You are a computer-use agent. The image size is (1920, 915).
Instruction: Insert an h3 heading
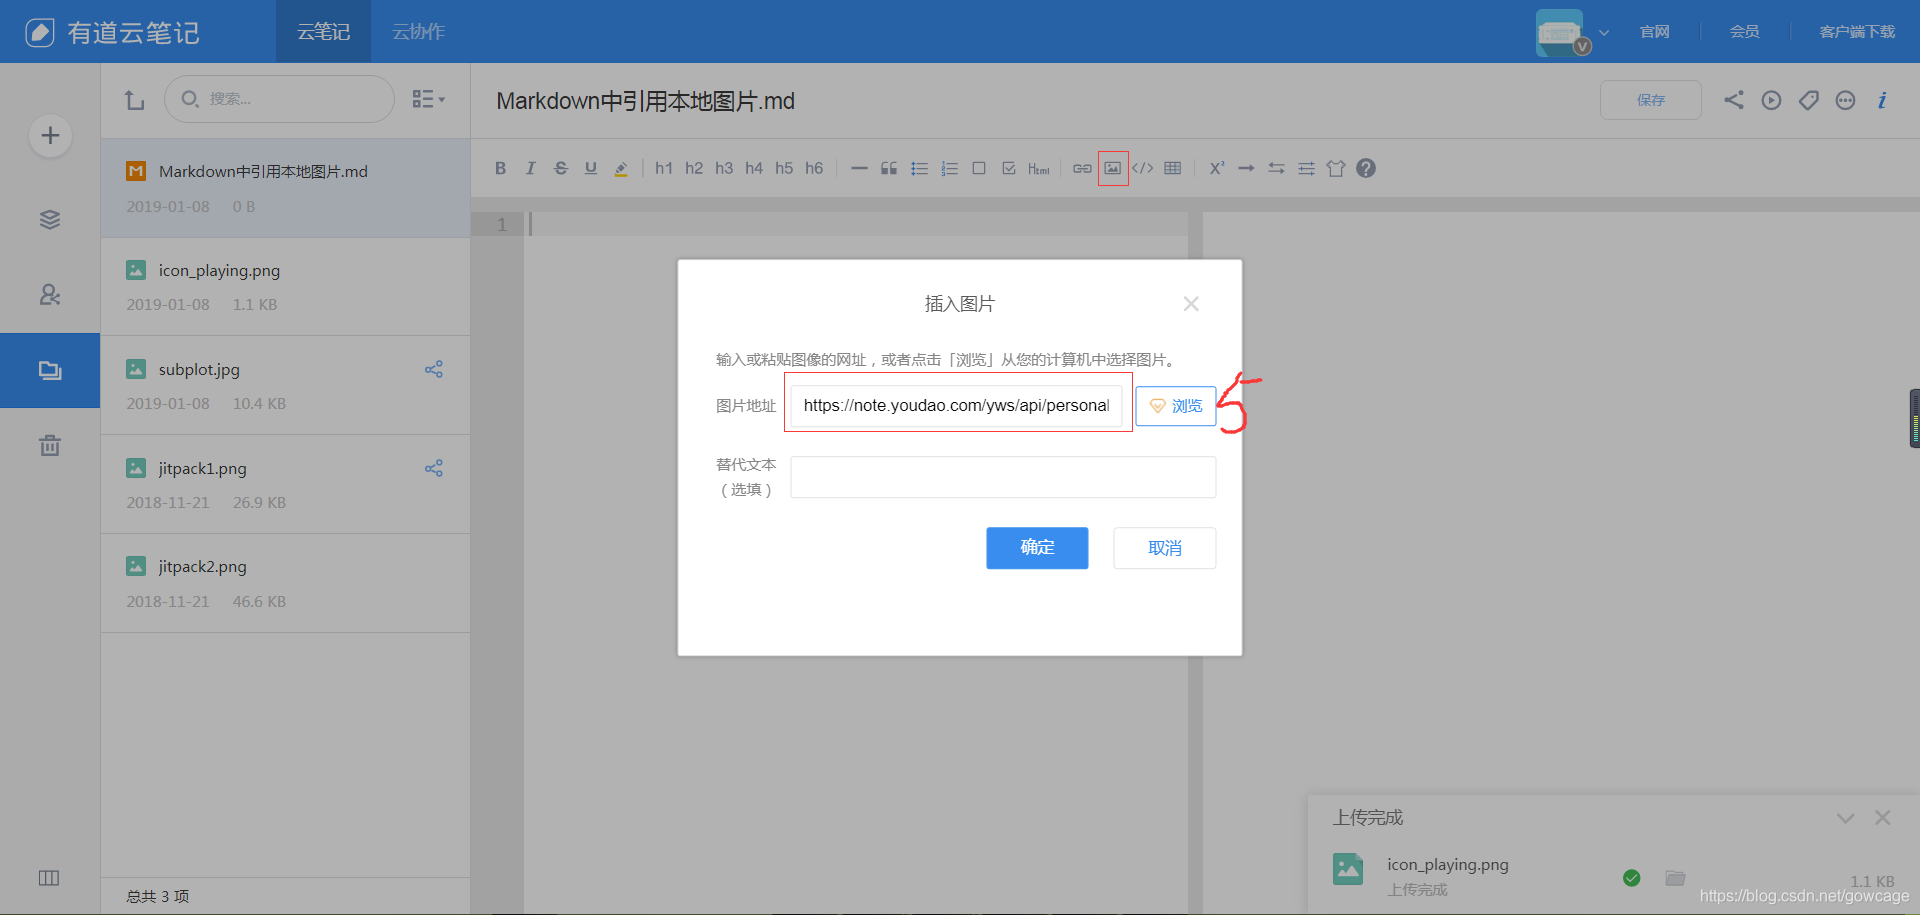(724, 168)
